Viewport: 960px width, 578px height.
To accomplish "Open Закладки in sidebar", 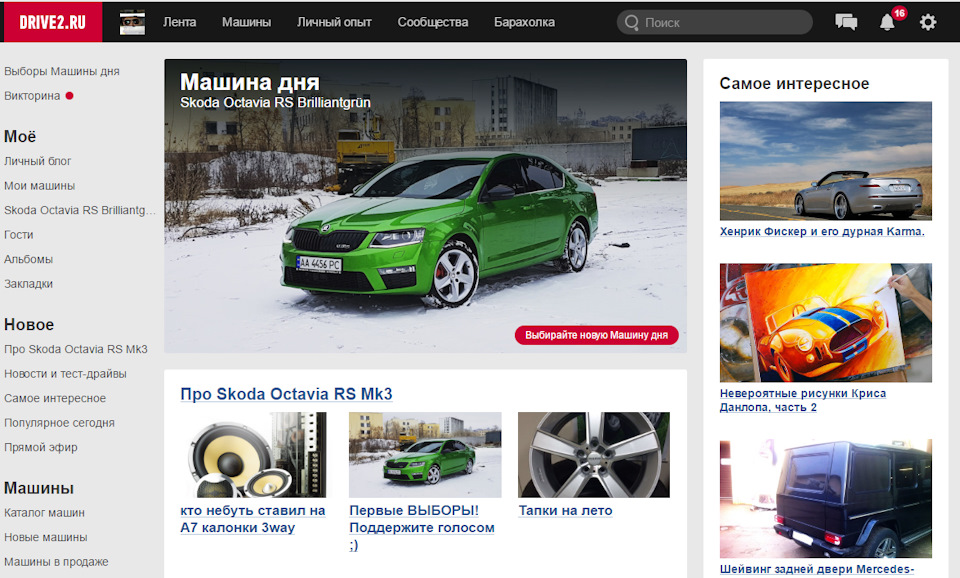I will [28, 283].
